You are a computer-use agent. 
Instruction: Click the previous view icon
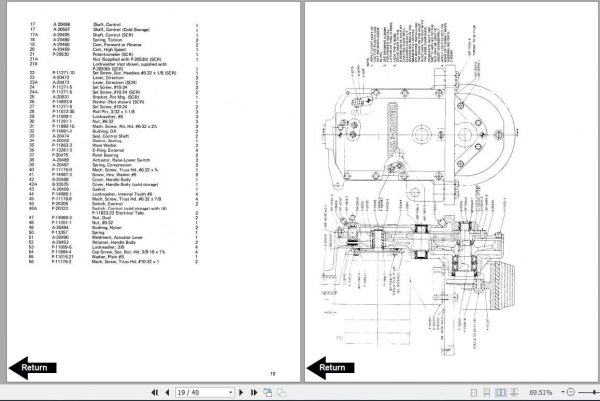(x=268, y=392)
